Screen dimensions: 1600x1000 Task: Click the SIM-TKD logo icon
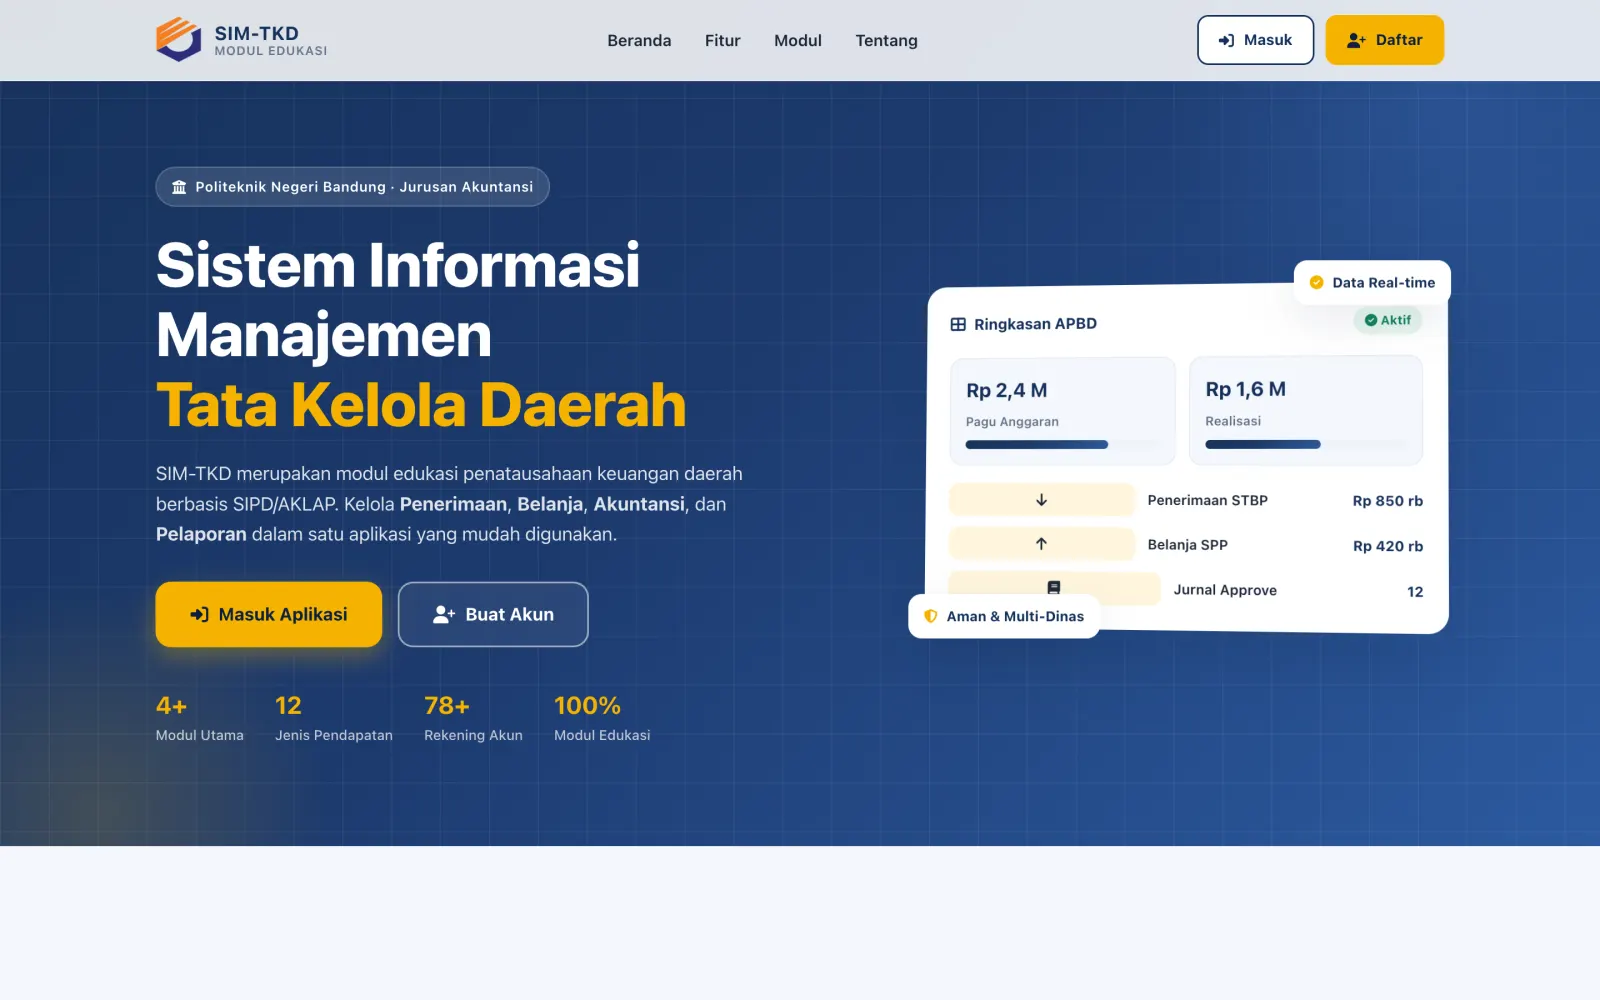click(x=179, y=40)
